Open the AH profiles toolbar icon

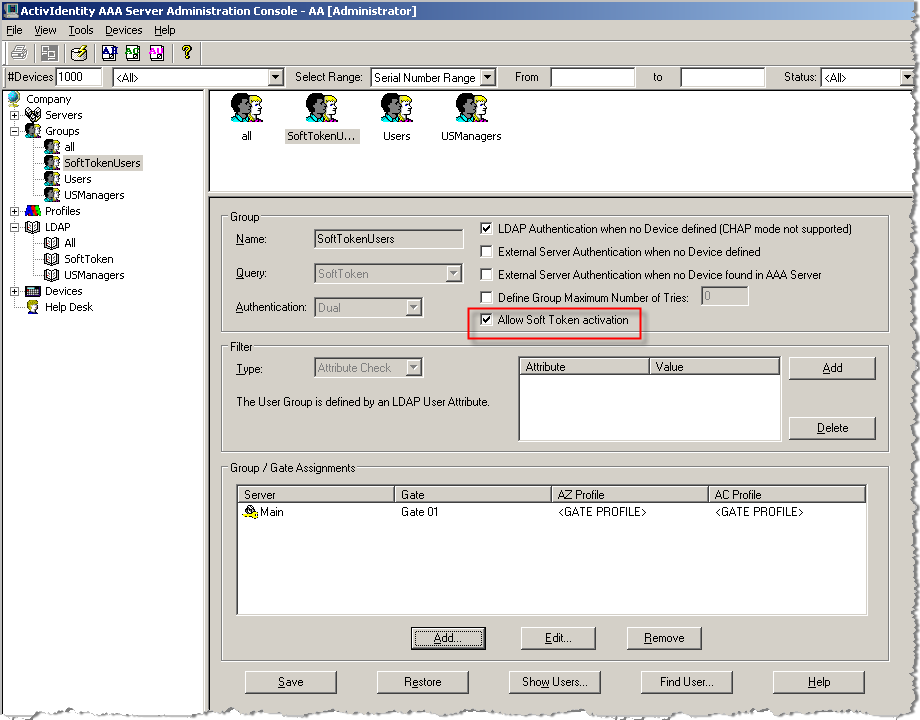[x=108, y=53]
